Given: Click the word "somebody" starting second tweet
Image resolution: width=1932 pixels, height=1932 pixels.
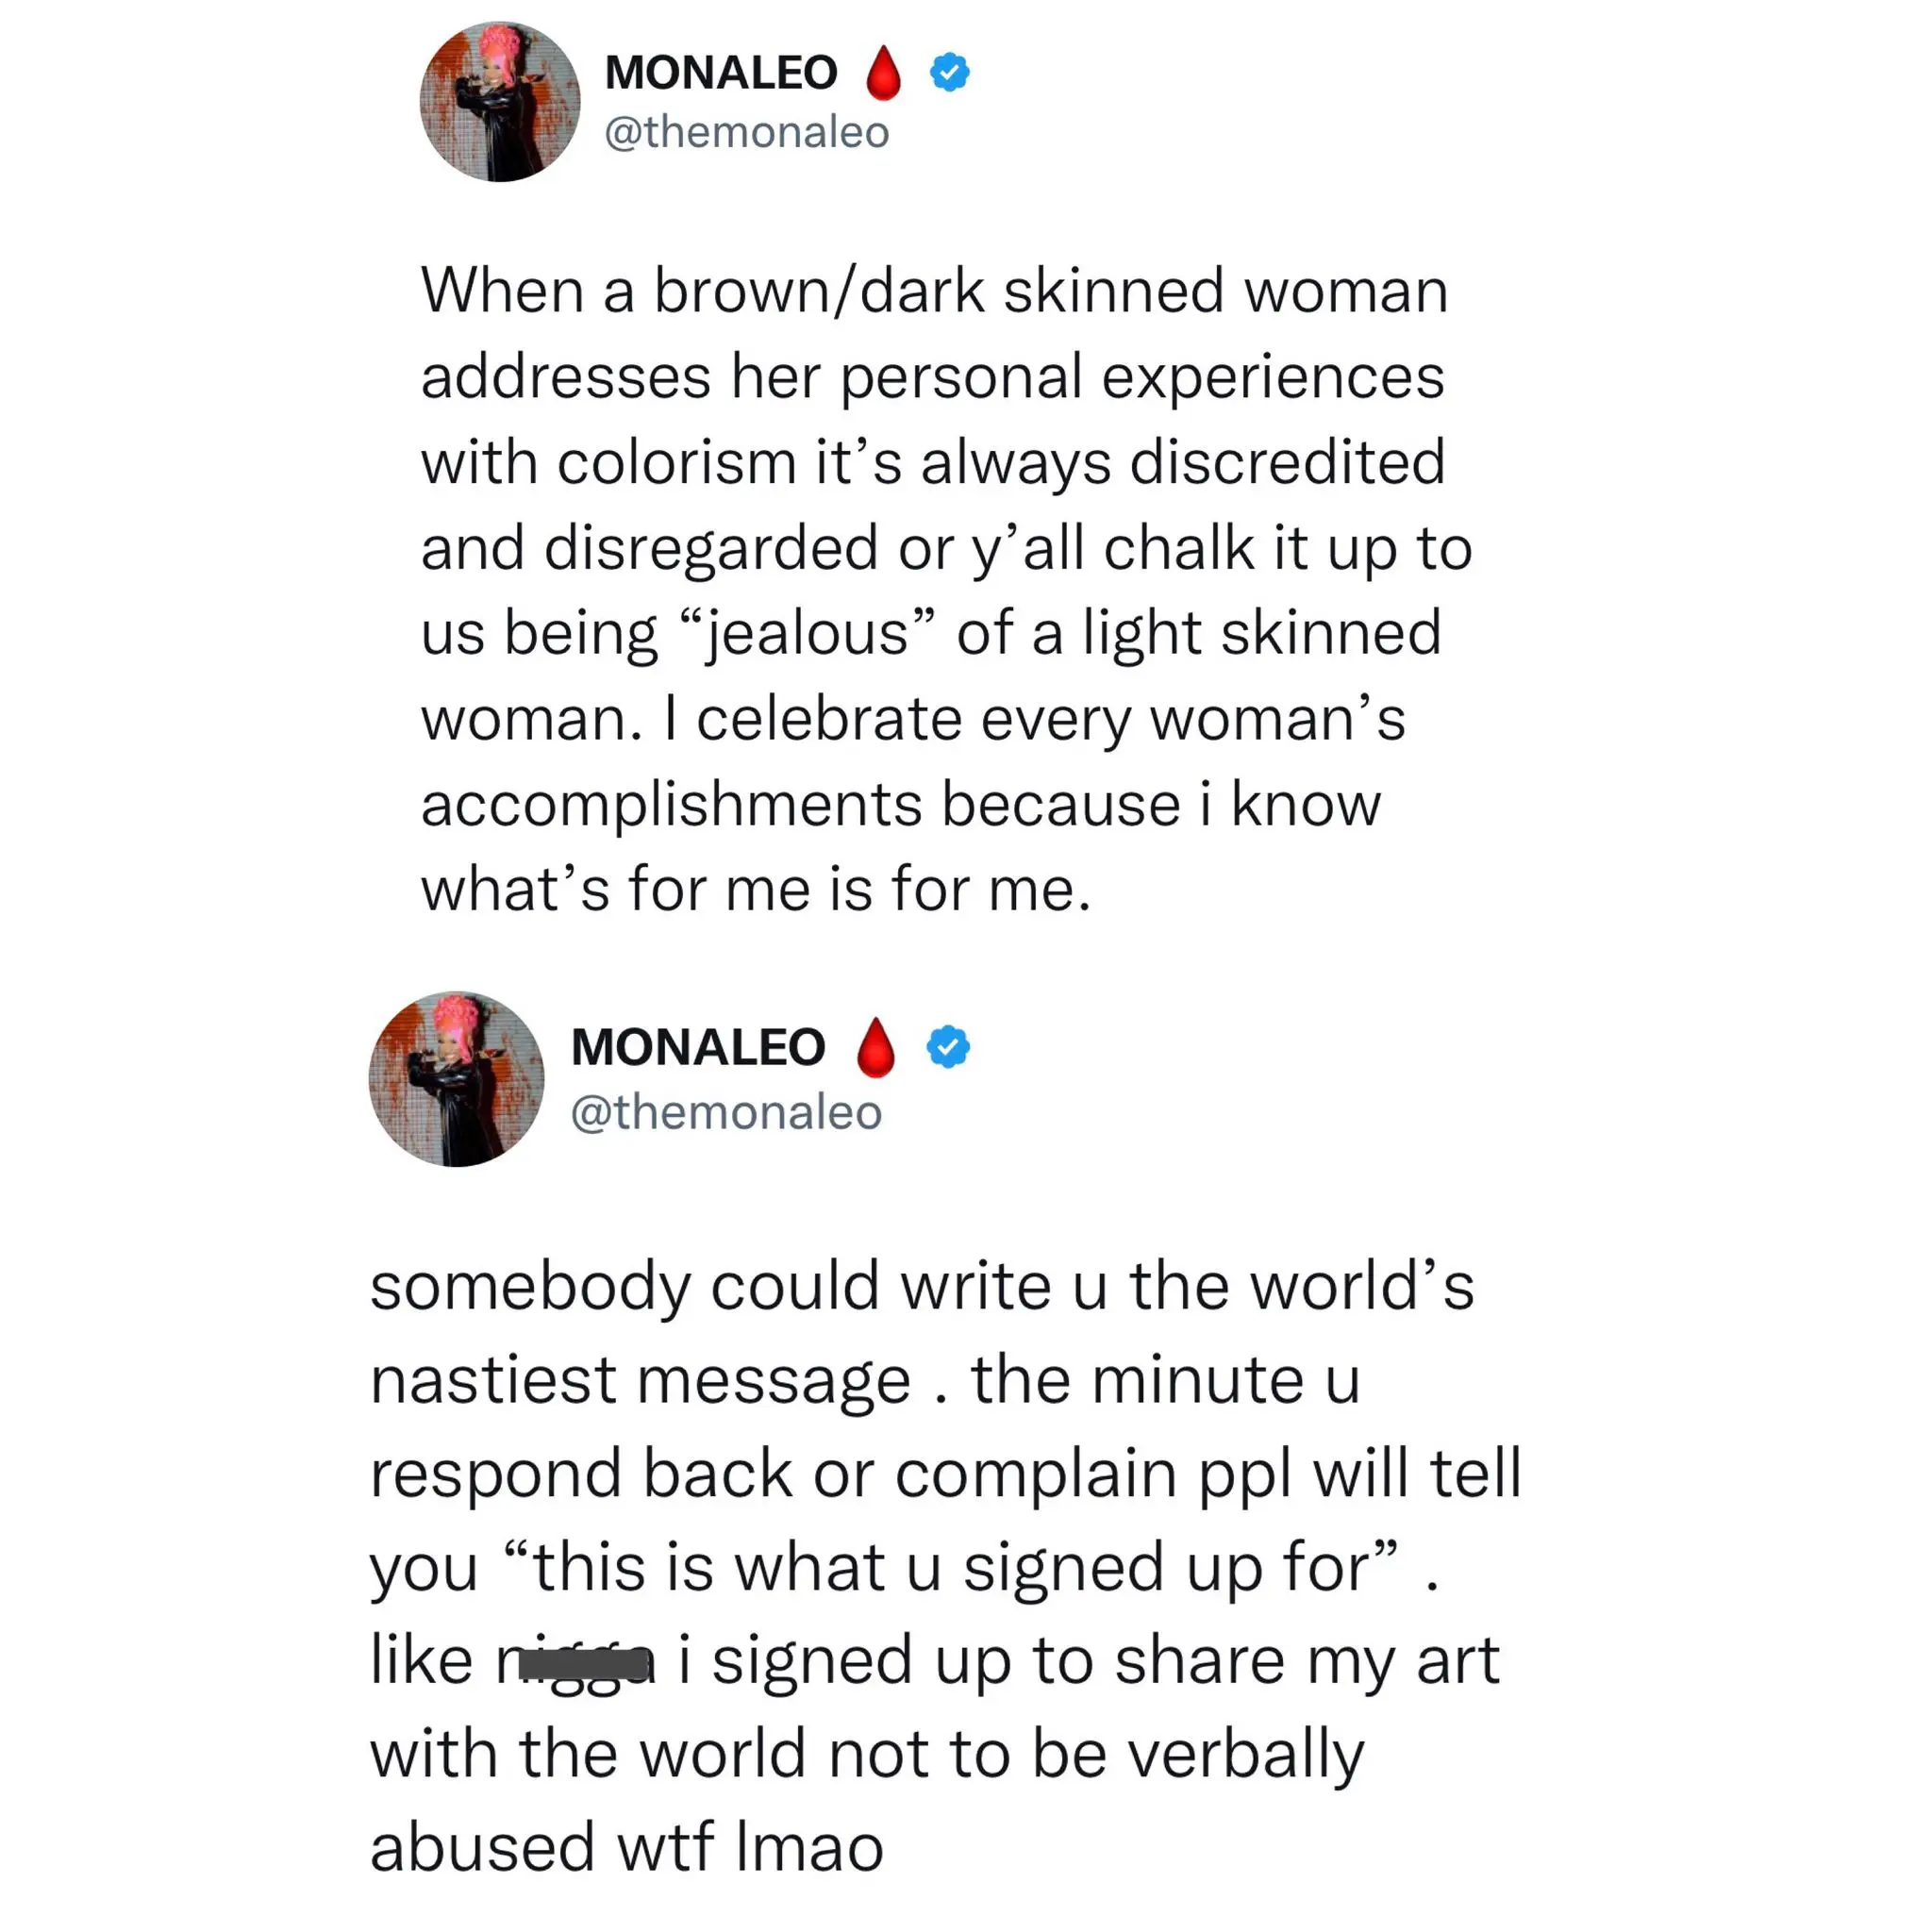Looking at the screenshot, I should coord(530,1286).
